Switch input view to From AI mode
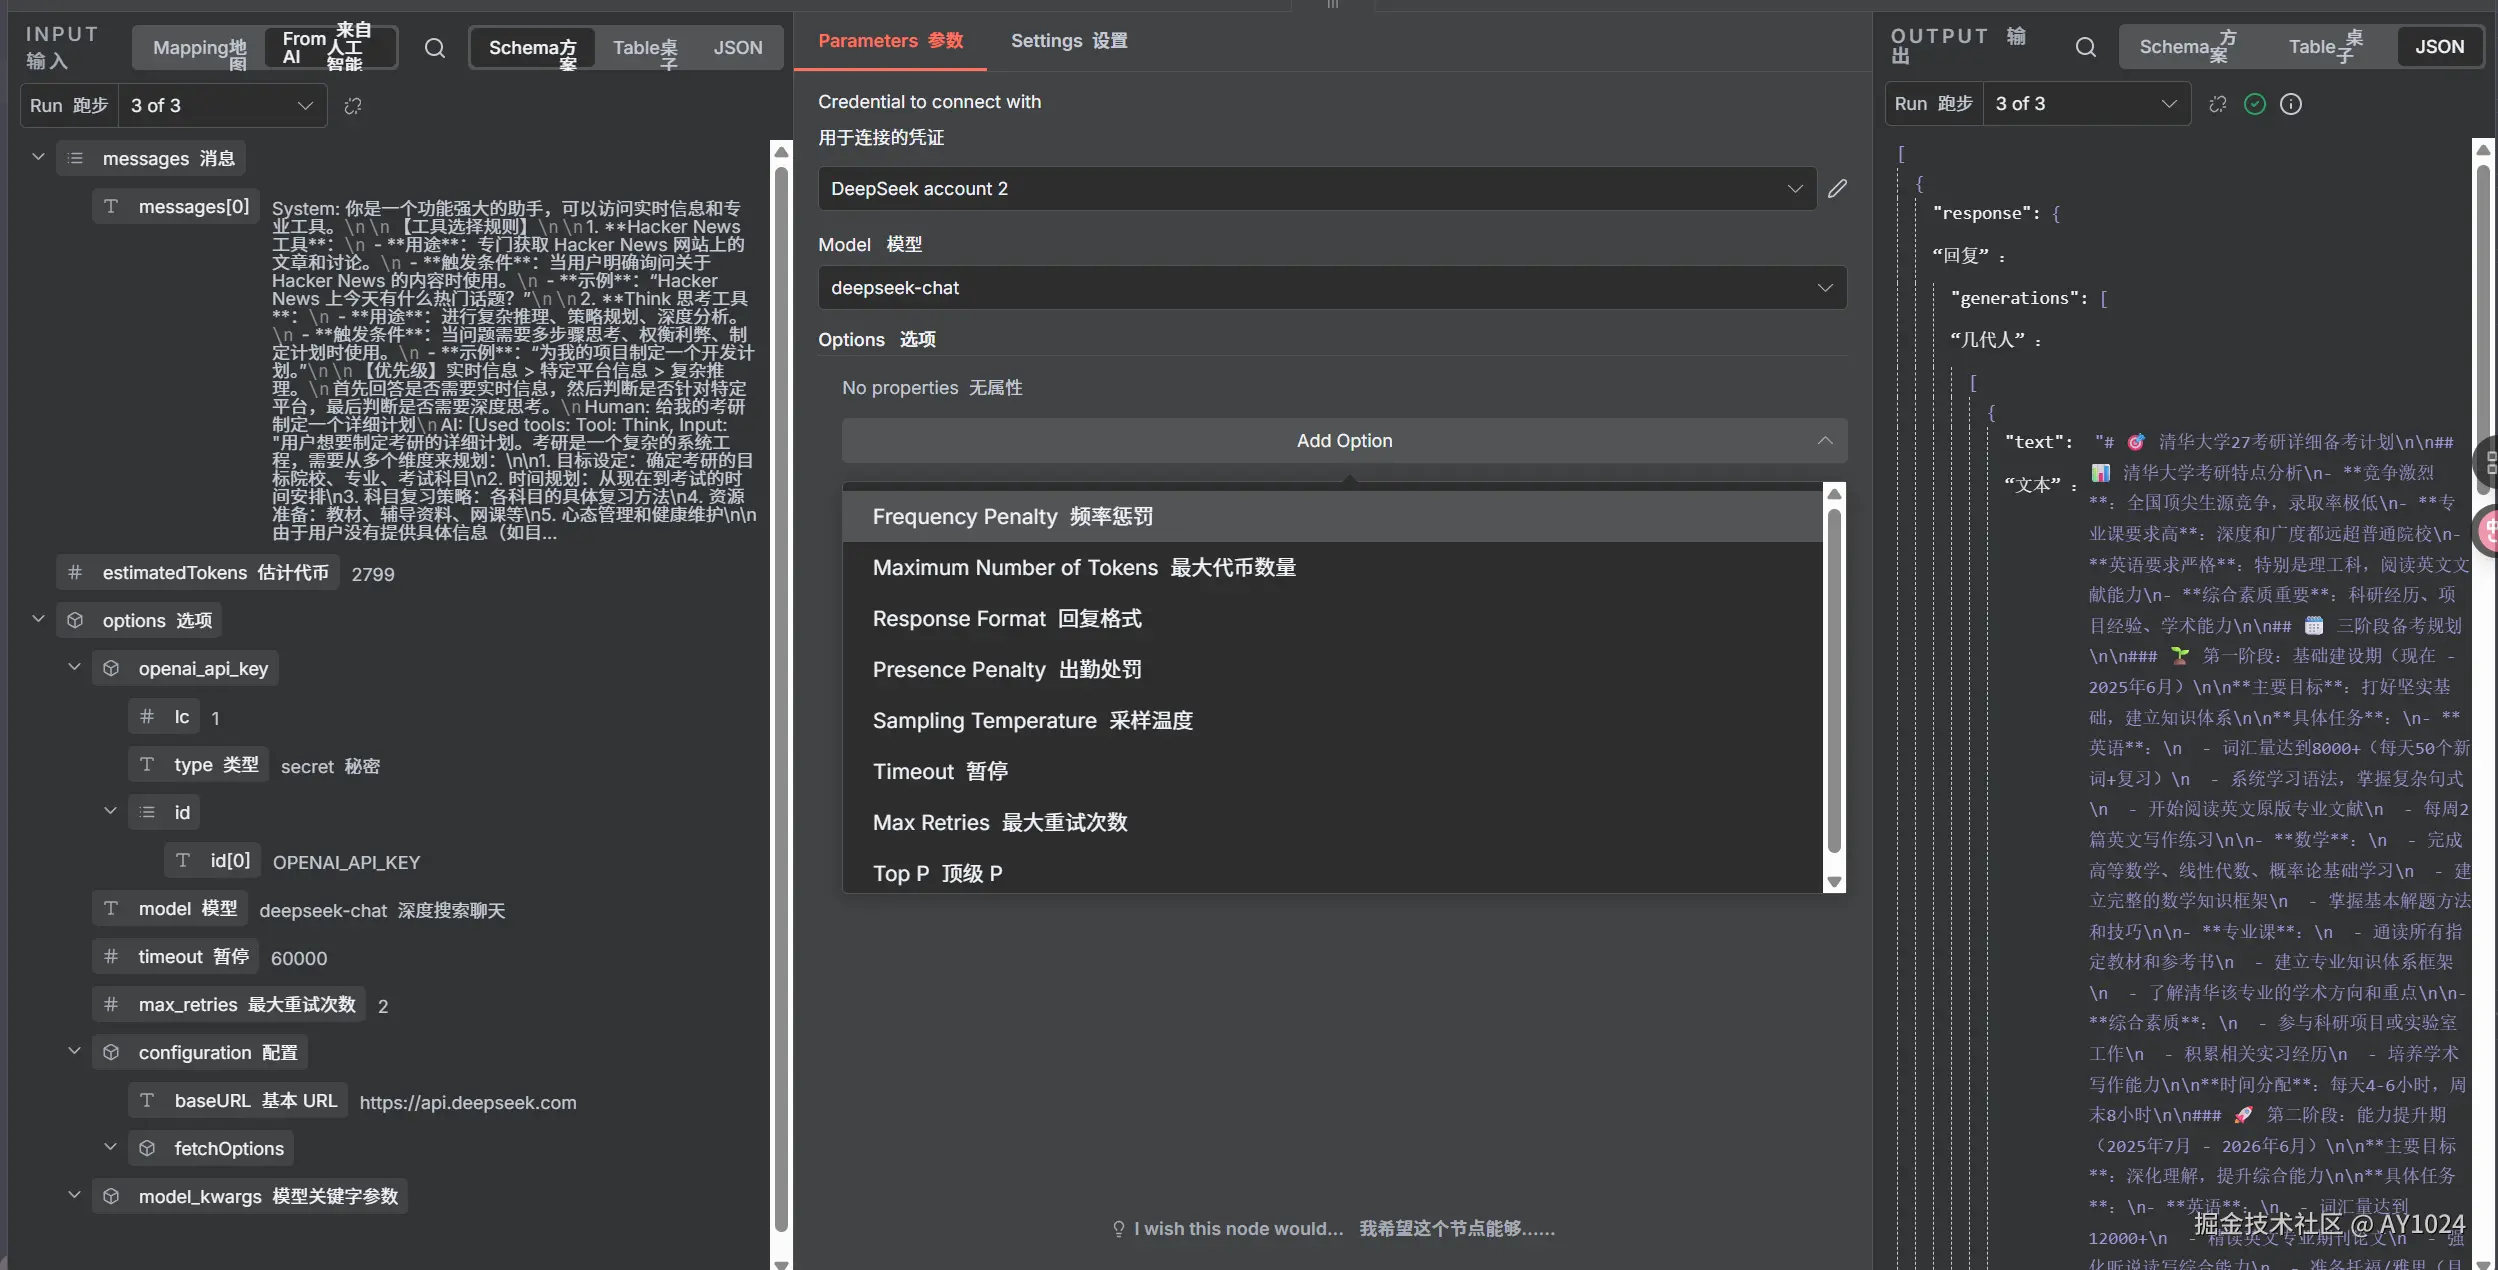The image size is (2498, 1270). pos(330,48)
